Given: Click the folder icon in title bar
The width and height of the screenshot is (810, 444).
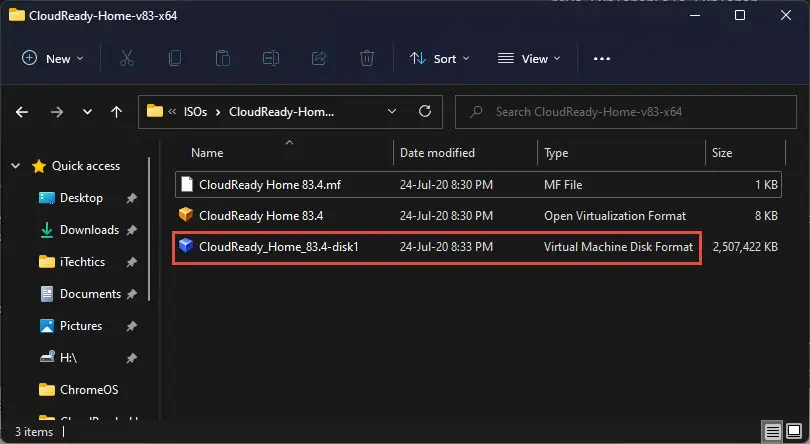Looking at the screenshot, I should pos(17,15).
